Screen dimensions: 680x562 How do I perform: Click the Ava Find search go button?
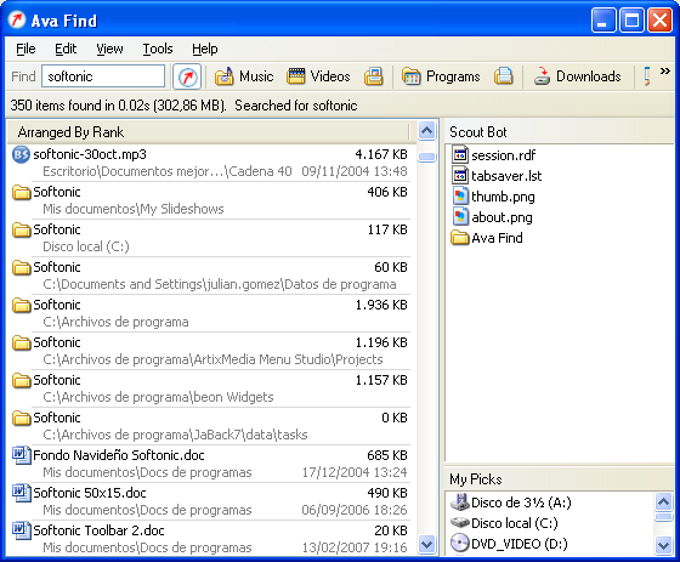(x=187, y=77)
